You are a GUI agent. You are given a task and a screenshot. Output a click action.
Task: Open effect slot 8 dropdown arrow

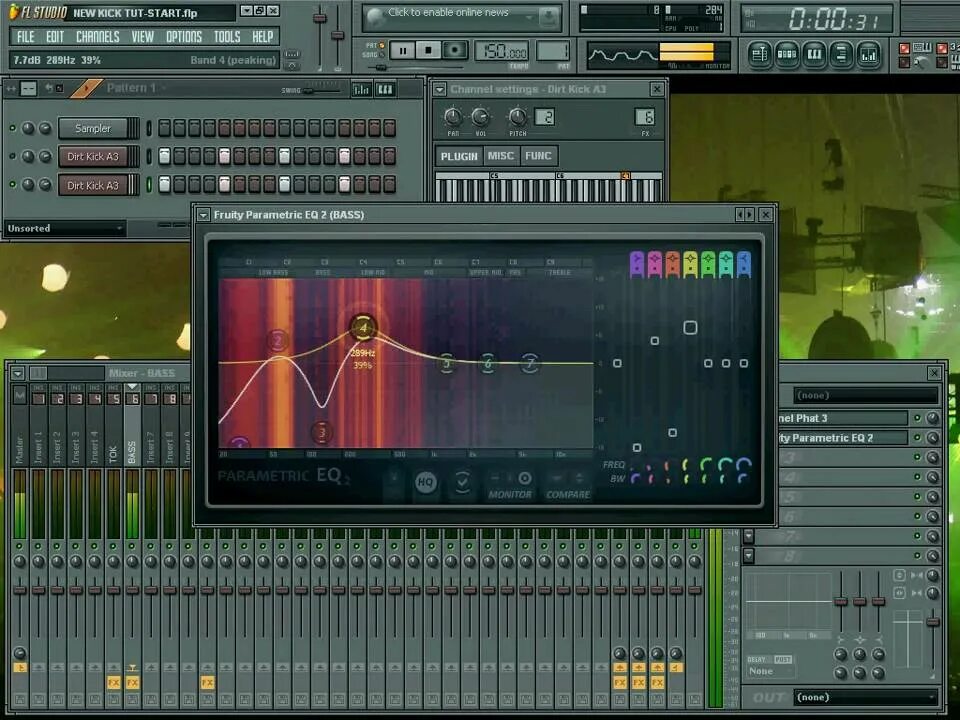pos(748,555)
